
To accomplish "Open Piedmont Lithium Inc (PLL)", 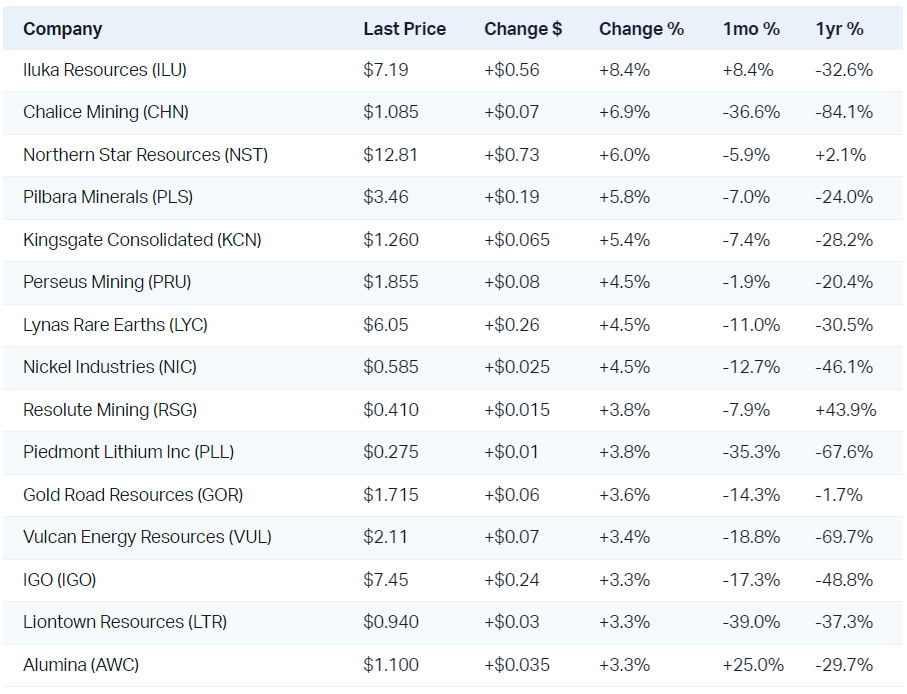I will (x=128, y=452).
